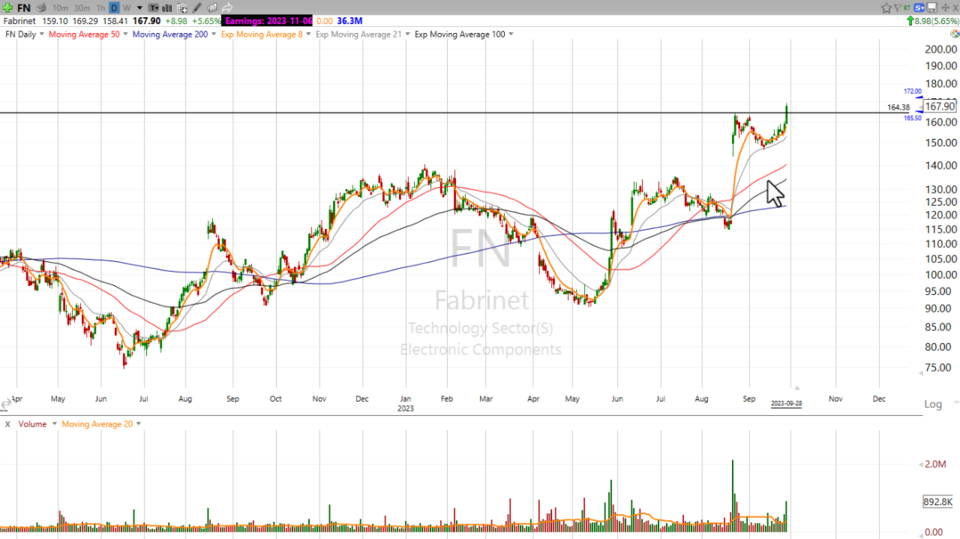The width and height of the screenshot is (960, 539).
Task: Click the time axis arrow marker near October
Action: [x=797, y=388]
